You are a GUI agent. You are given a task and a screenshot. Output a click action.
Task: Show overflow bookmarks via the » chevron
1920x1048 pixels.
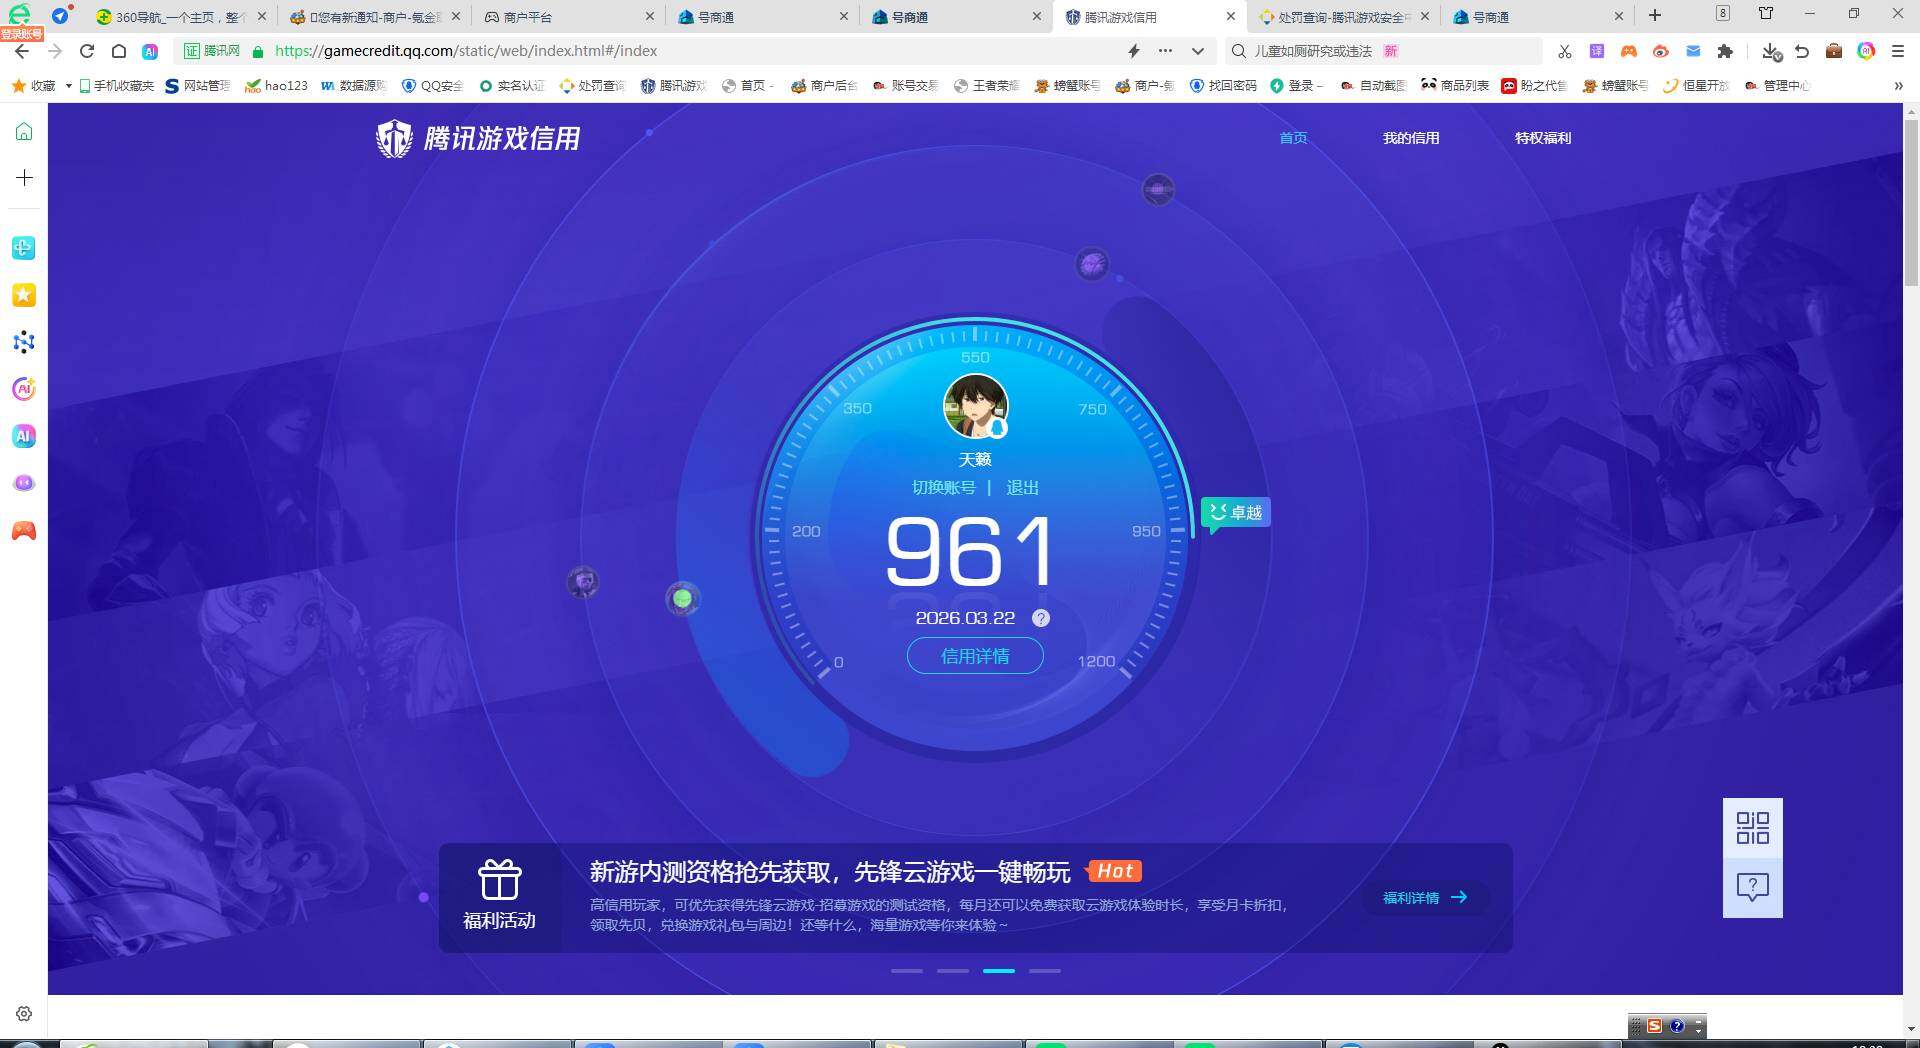[1898, 86]
